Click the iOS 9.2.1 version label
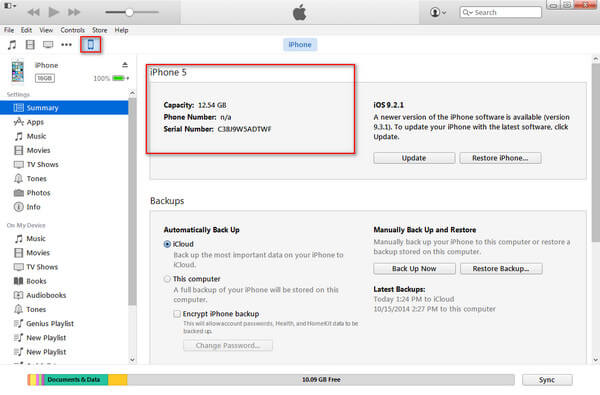The image size is (600, 395). click(388, 105)
